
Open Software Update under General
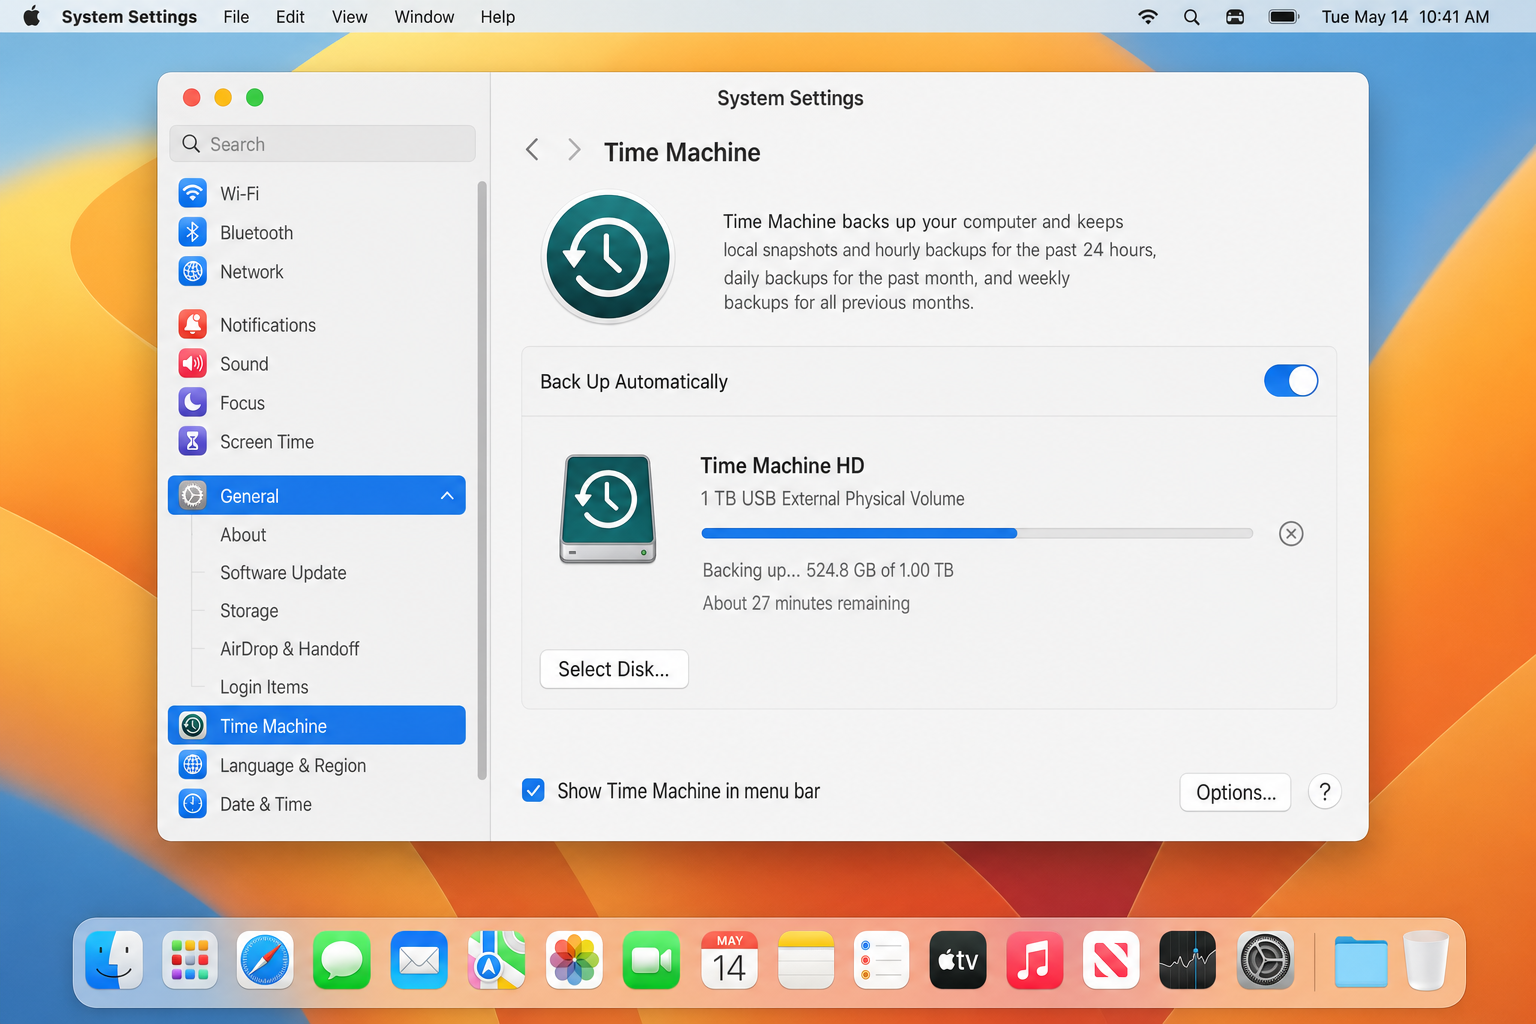point(283,573)
